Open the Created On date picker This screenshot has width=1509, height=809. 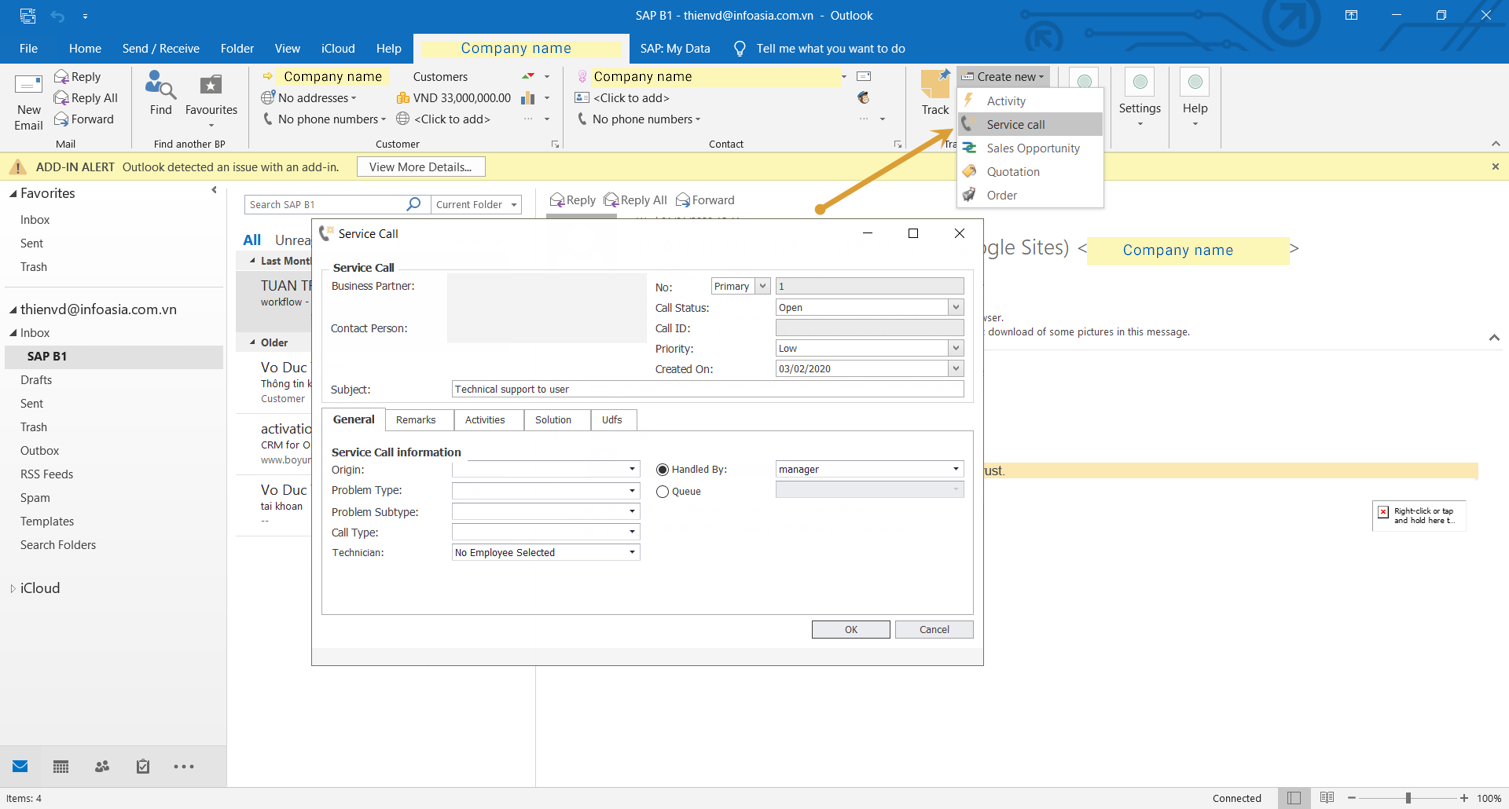click(956, 369)
